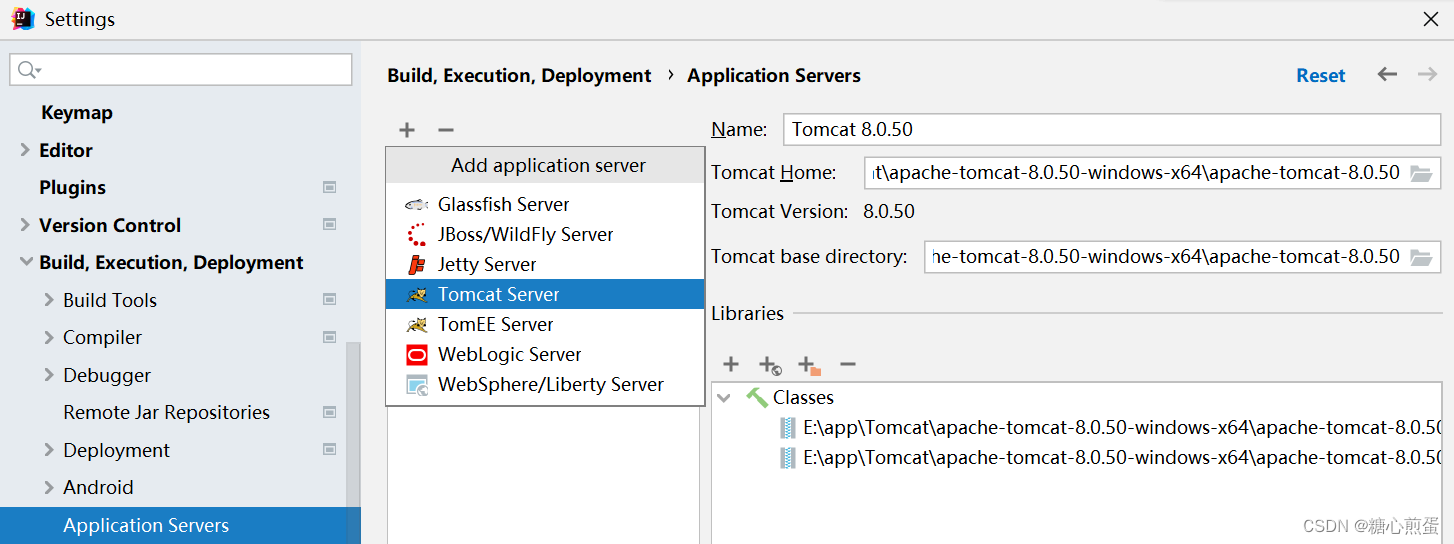The width and height of the screenshot is (1454, 544).
Task: Browse for Tomcat base directory folder
Action: [x=1421, y=257]
